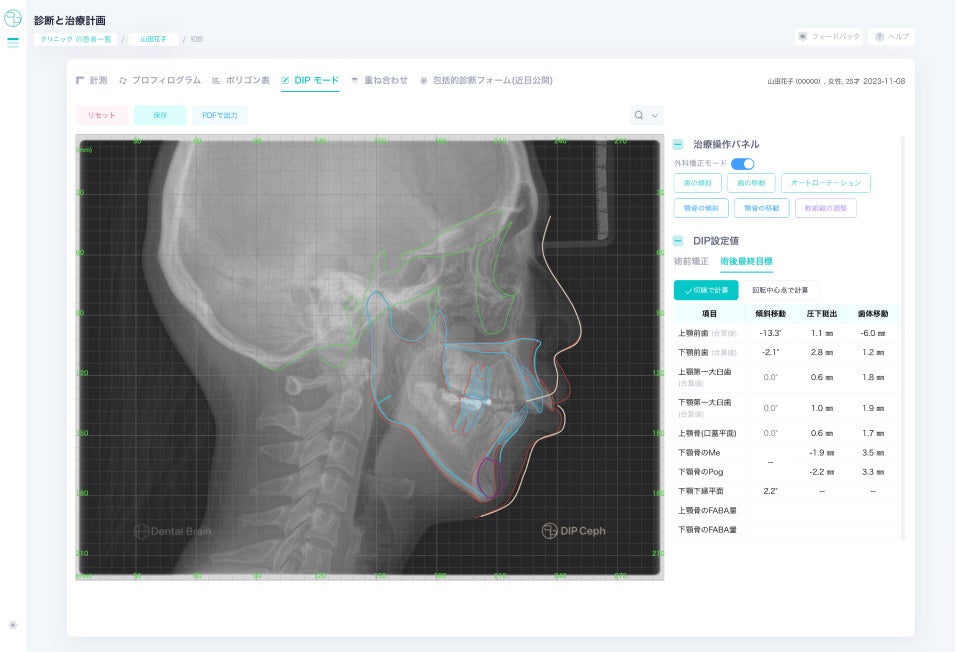Click the プロフィログラム tab icon
Screen dimensions: 956x652
coord(123,81)
